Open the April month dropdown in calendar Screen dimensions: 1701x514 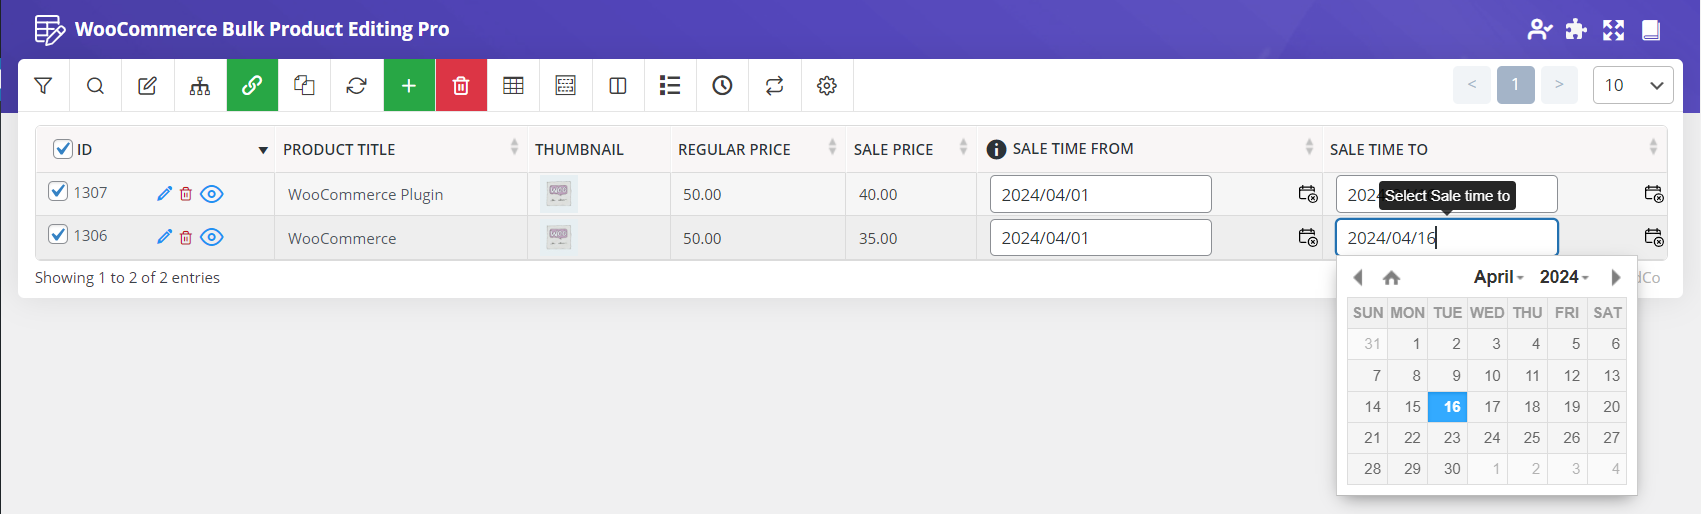tap(1497, 277)
